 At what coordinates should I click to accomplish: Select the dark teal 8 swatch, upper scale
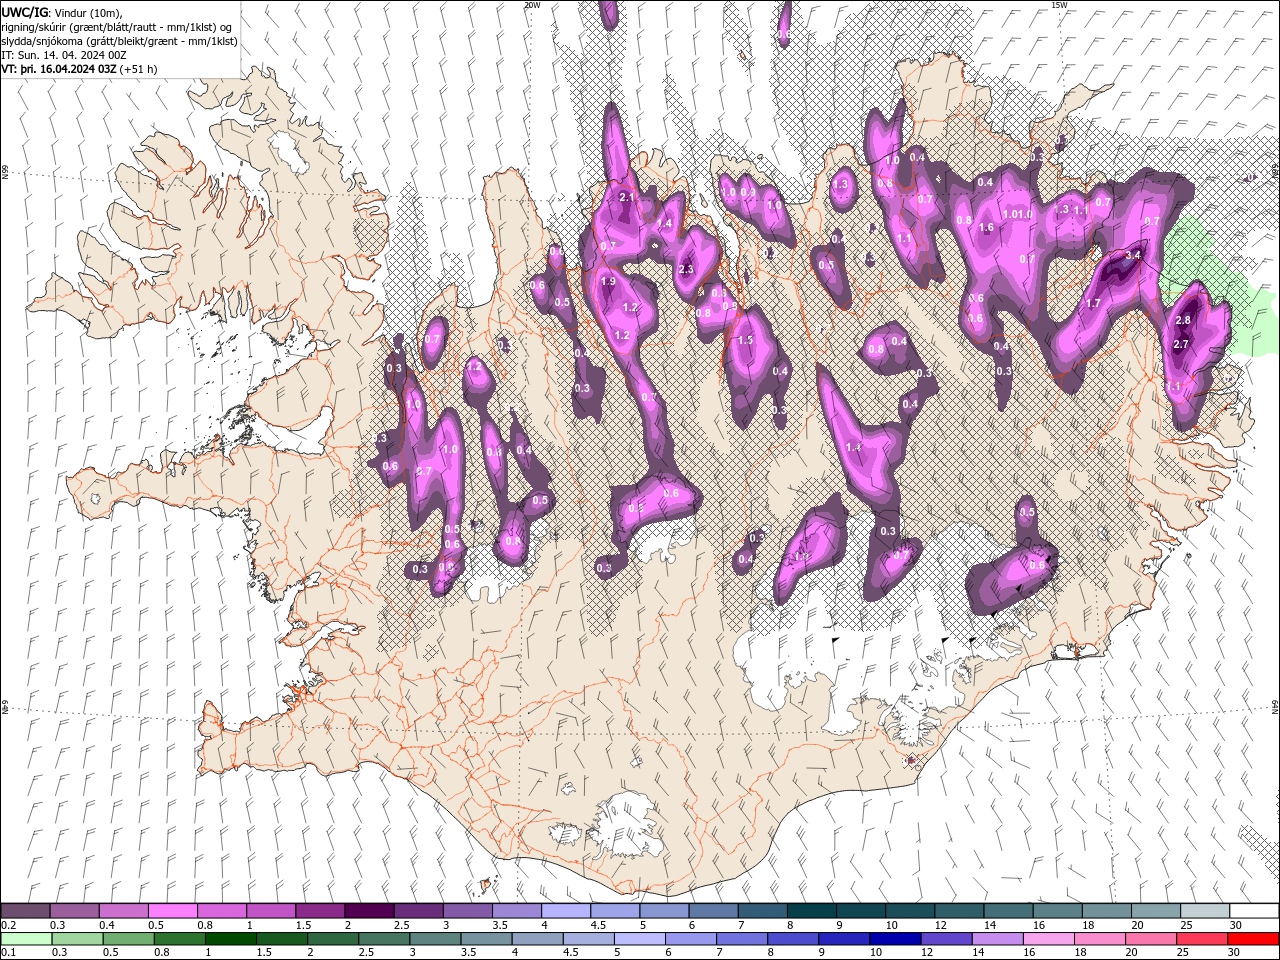coord(811,911)
